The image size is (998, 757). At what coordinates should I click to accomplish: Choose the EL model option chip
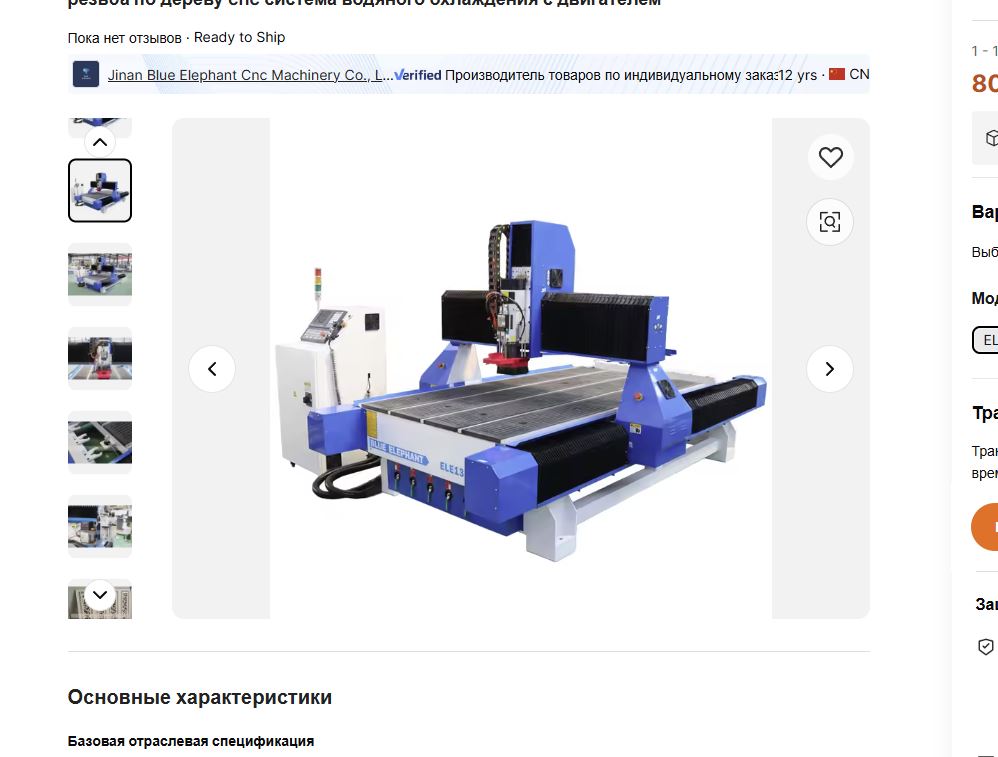point(985,340)
